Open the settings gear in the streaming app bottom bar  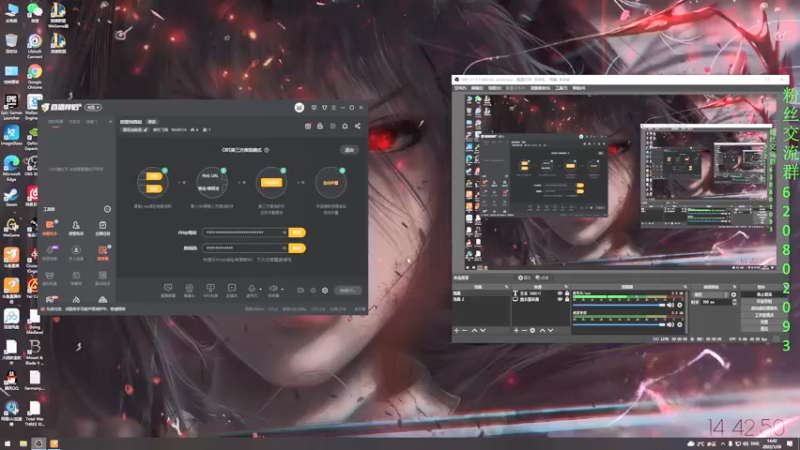[x=325, y=290]
